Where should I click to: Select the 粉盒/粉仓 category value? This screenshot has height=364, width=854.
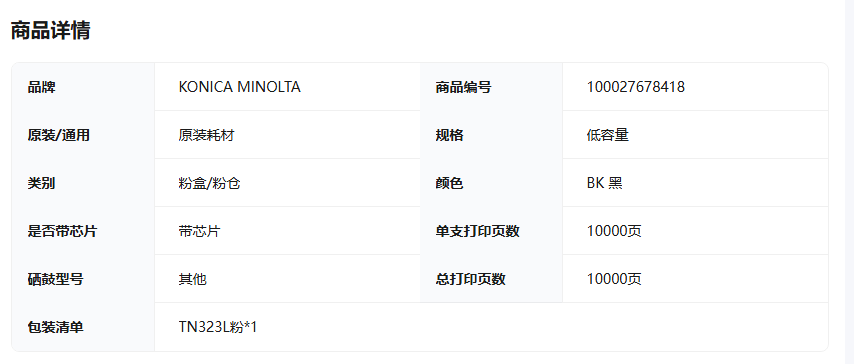click(x=210, y=183)
